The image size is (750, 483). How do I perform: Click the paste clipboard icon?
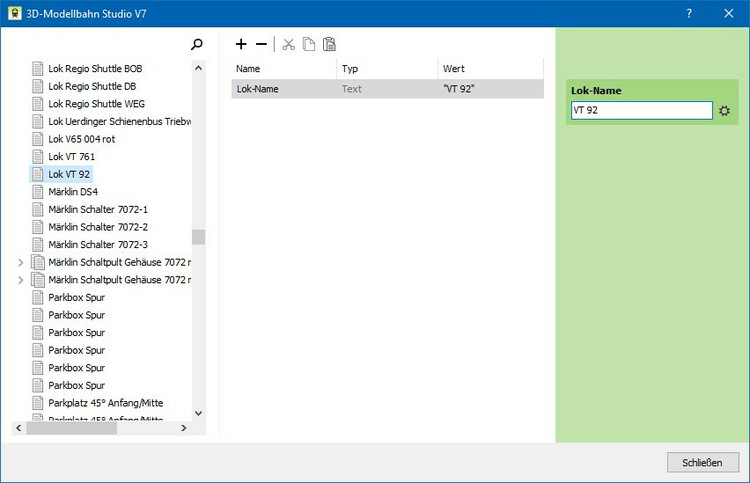coord(329,44)
